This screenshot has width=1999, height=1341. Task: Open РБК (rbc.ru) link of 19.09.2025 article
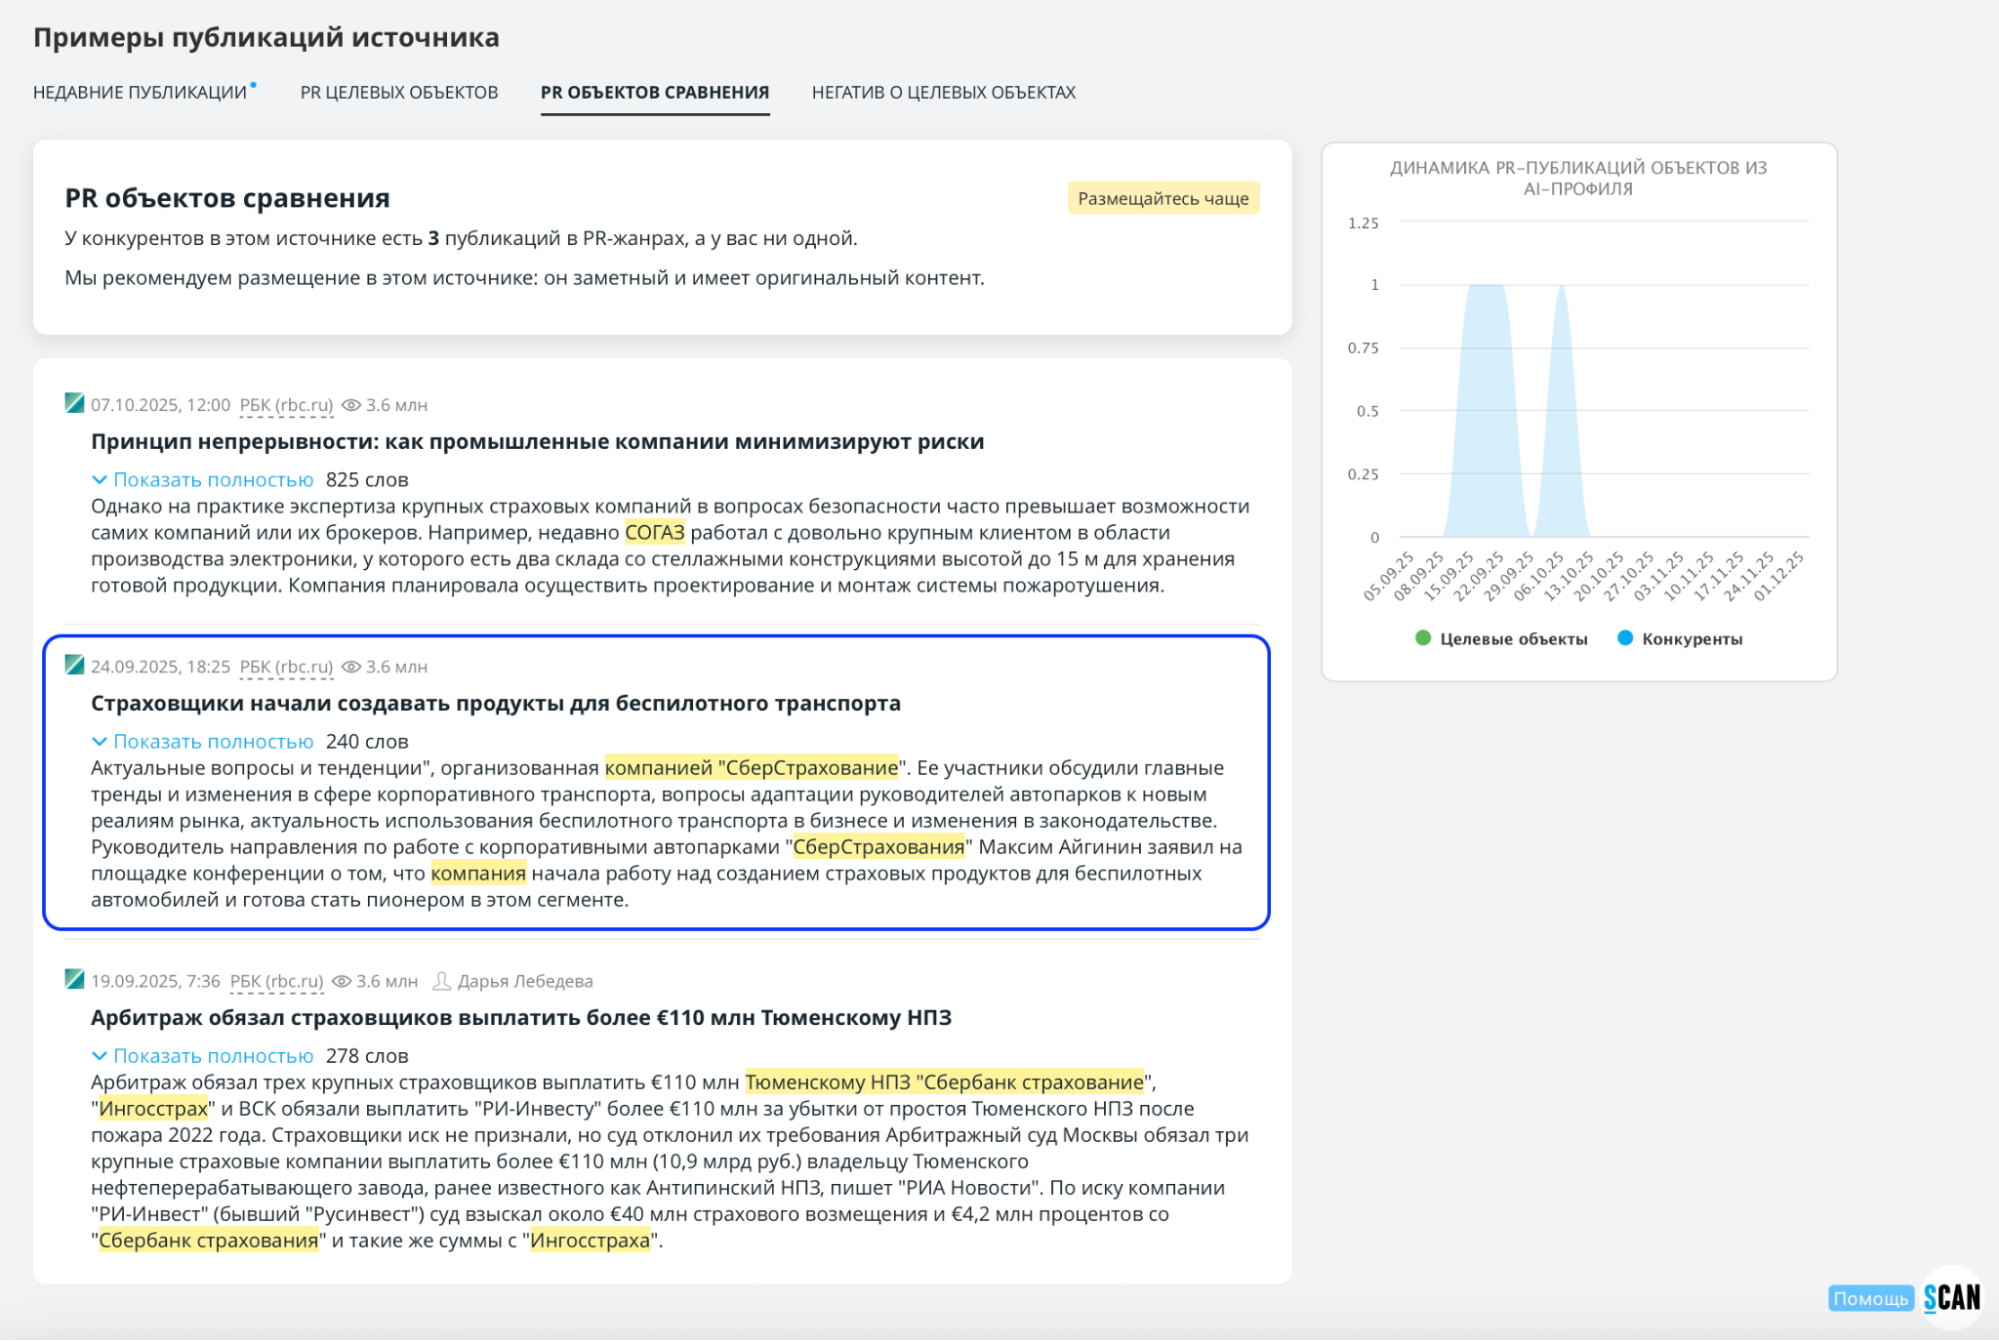click(x=277, y=981)
